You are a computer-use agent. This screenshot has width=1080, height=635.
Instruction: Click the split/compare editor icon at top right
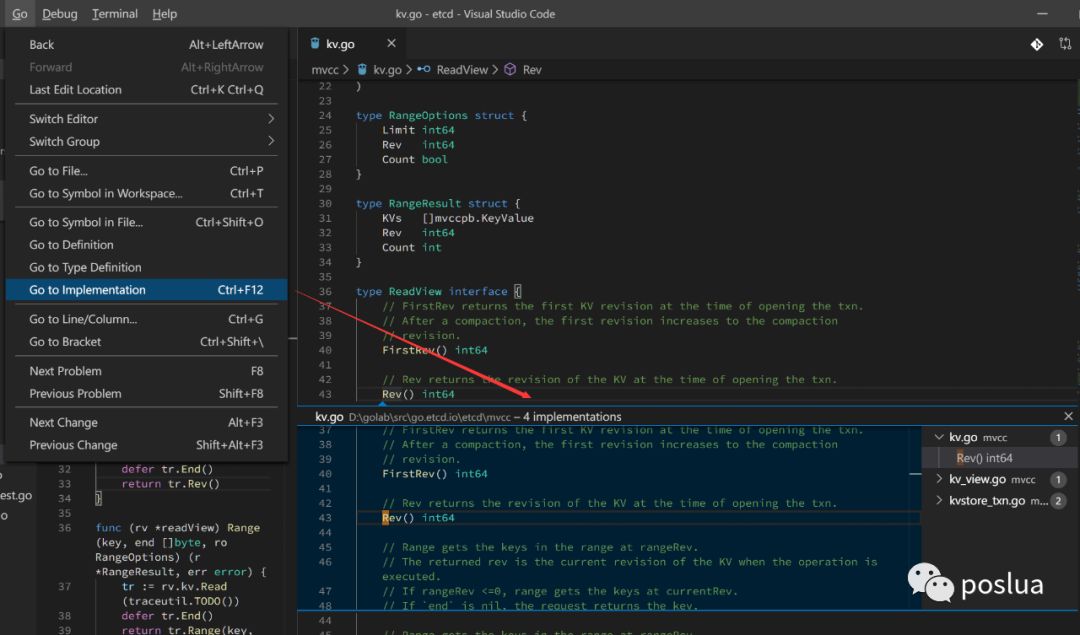click(1065, 44)
